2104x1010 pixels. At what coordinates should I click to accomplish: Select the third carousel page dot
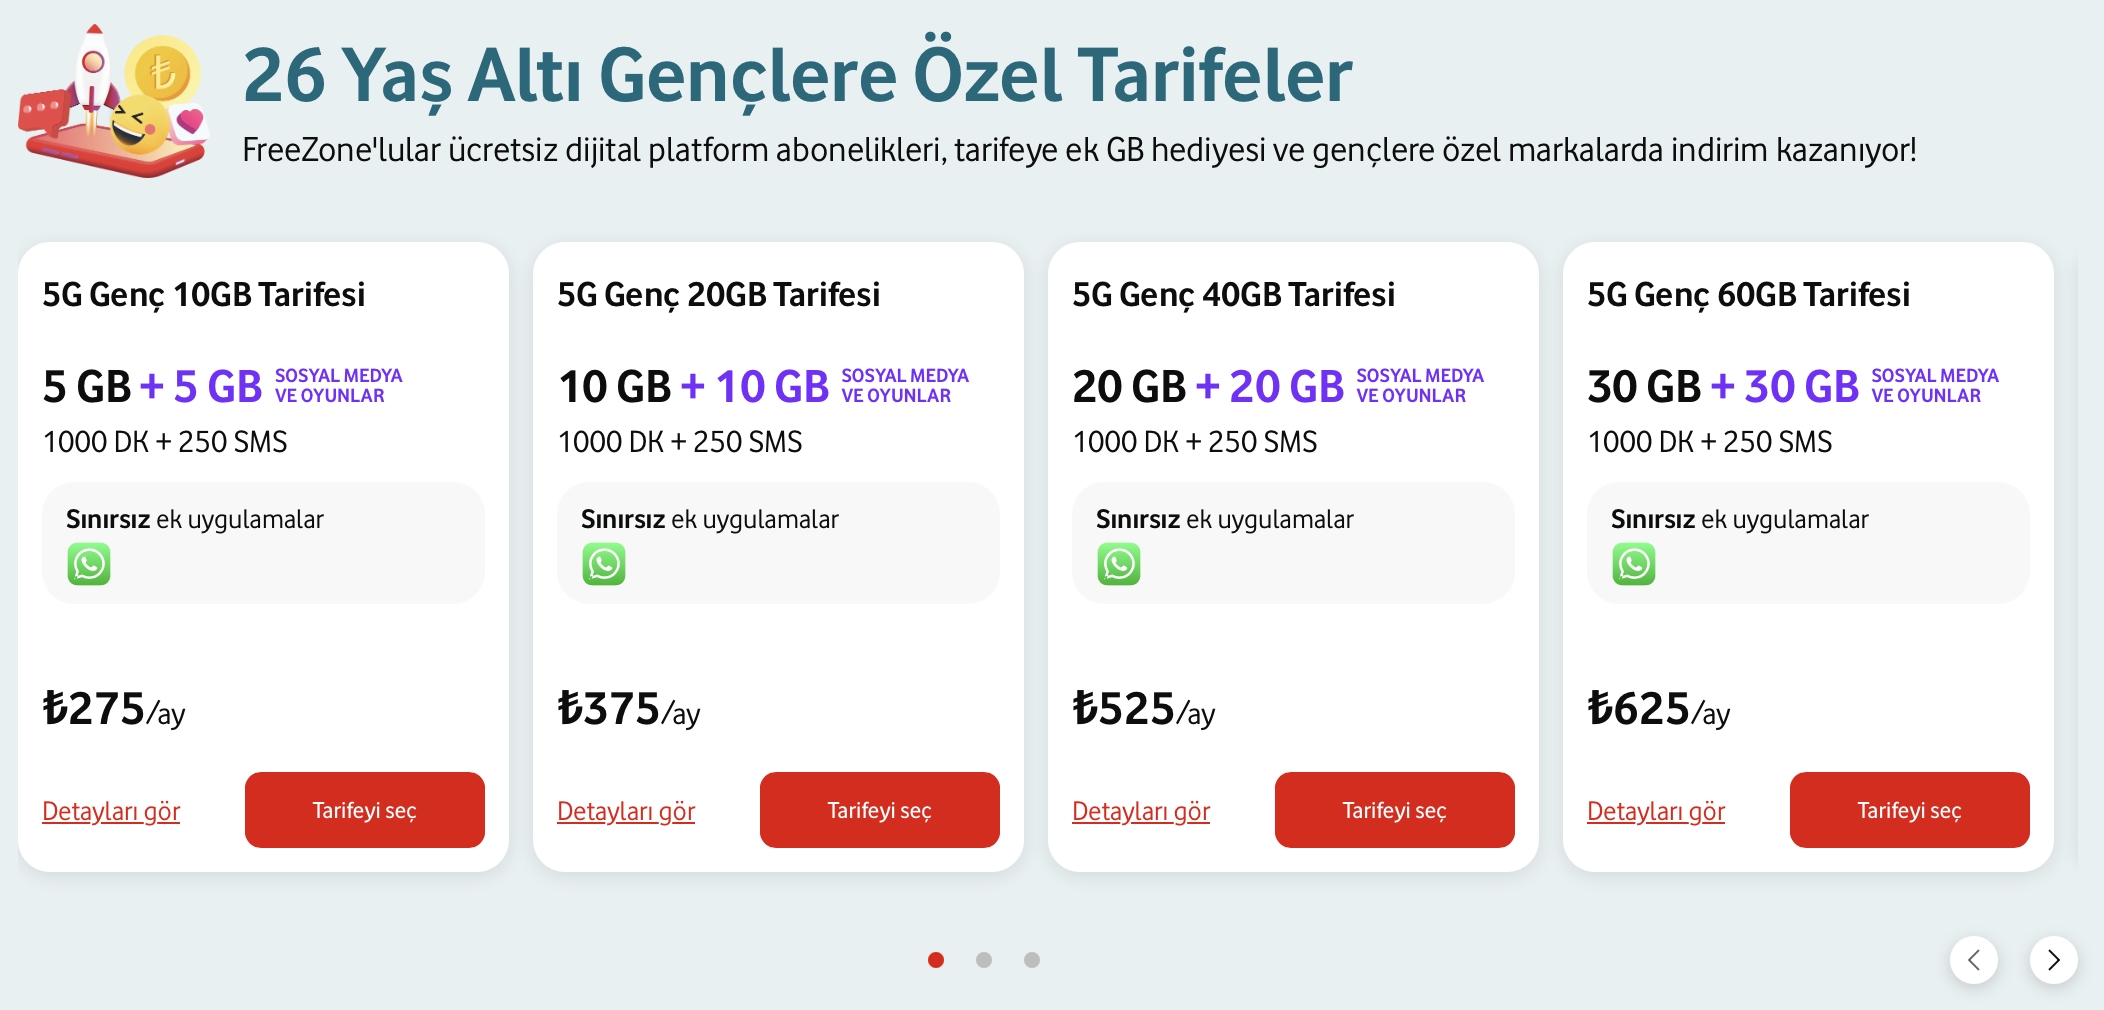(1032, 960)
